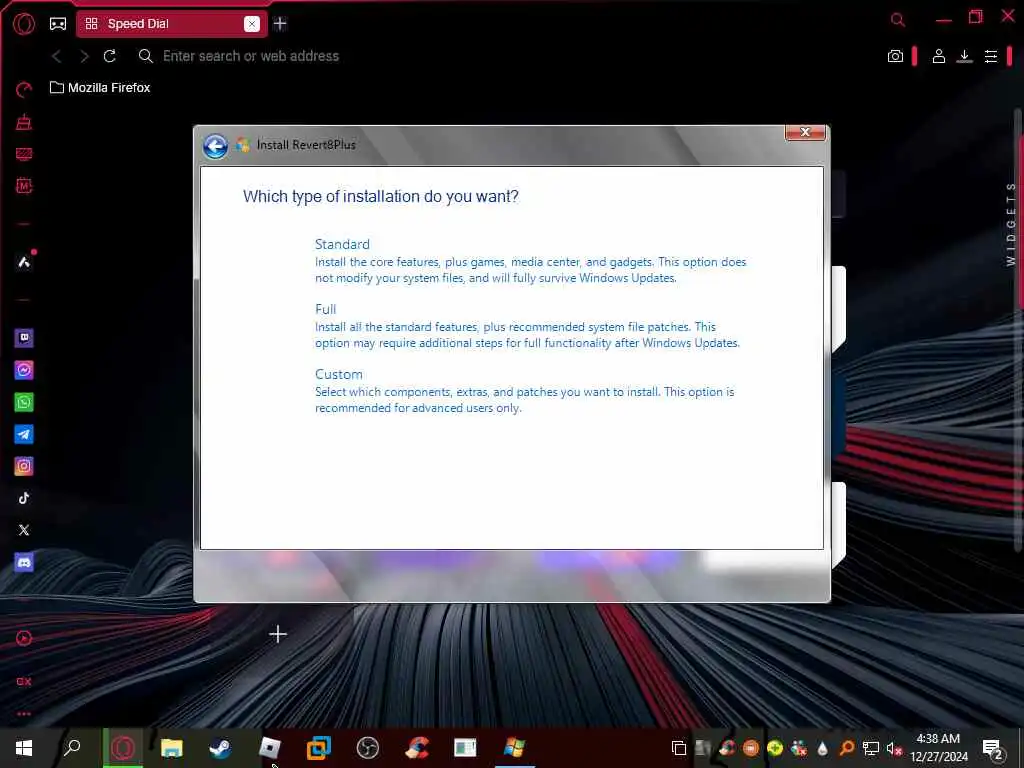
Task: Open VirtualBox from taskbar
Action: (x=319, y=748)
